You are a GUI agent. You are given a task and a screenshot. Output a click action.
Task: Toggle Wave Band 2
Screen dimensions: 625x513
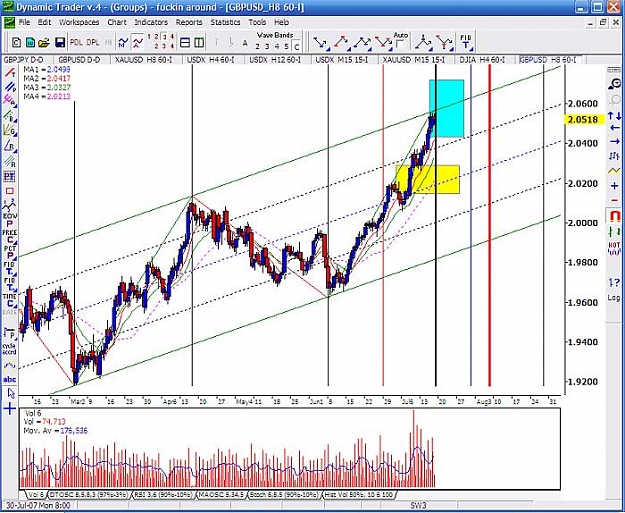257,47
